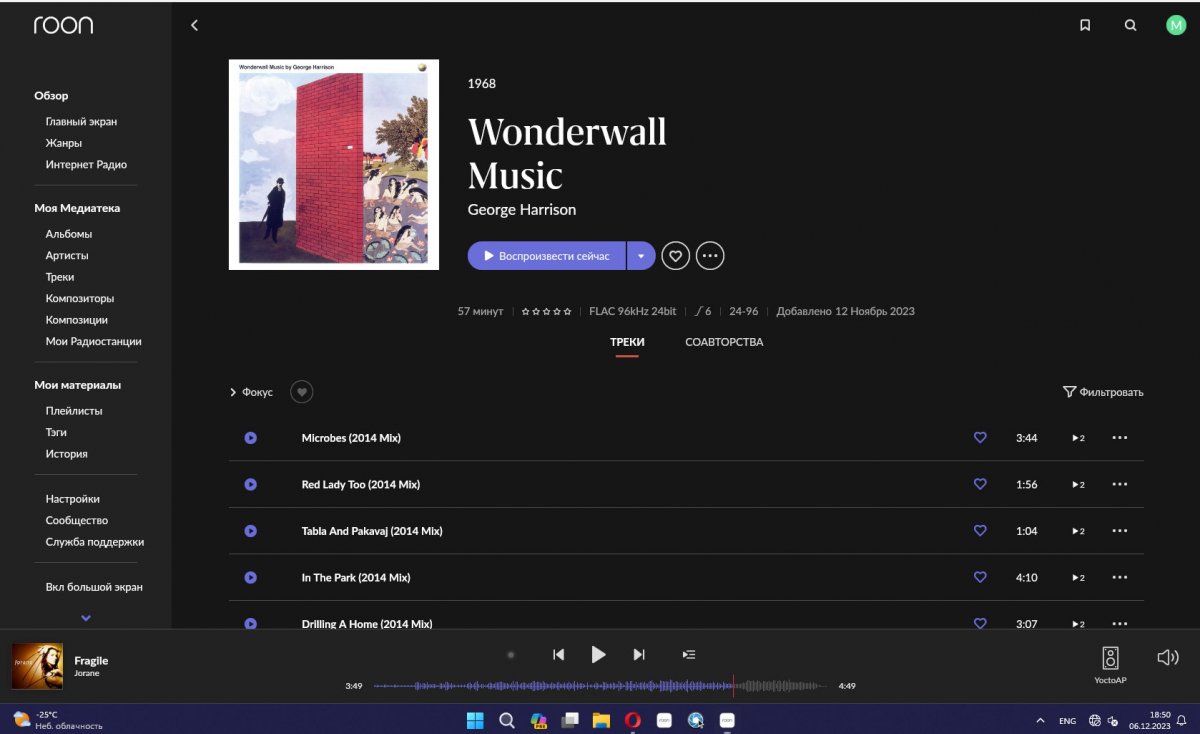Open search with the magnifier icon
This screenshot has width=1200, height=734.
point(1130,26)
